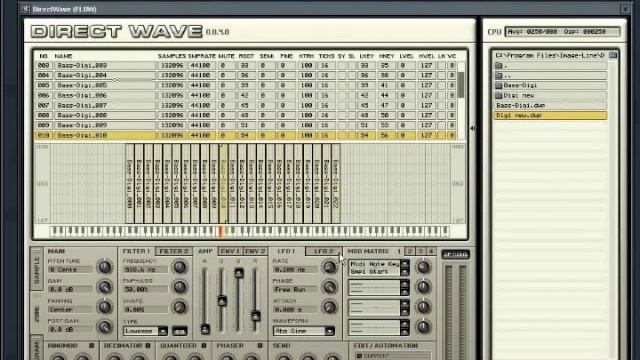Click the Filter Shape knob
The width and height of the screenshot is (640, 360).
[x=180, y=307]
